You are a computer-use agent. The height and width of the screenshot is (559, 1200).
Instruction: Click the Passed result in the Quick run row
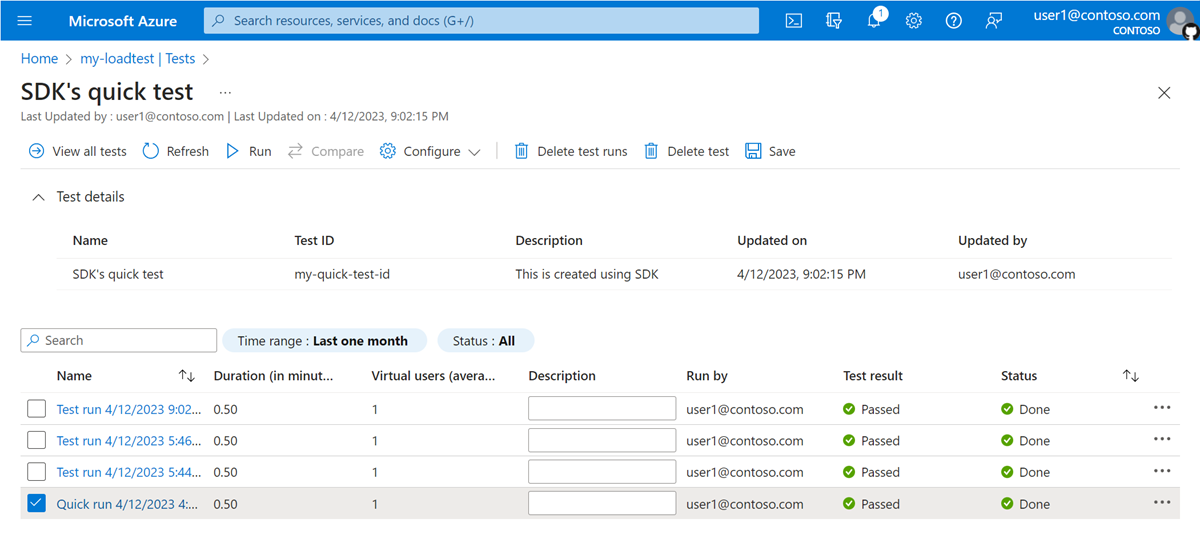(x=872, y=504)
